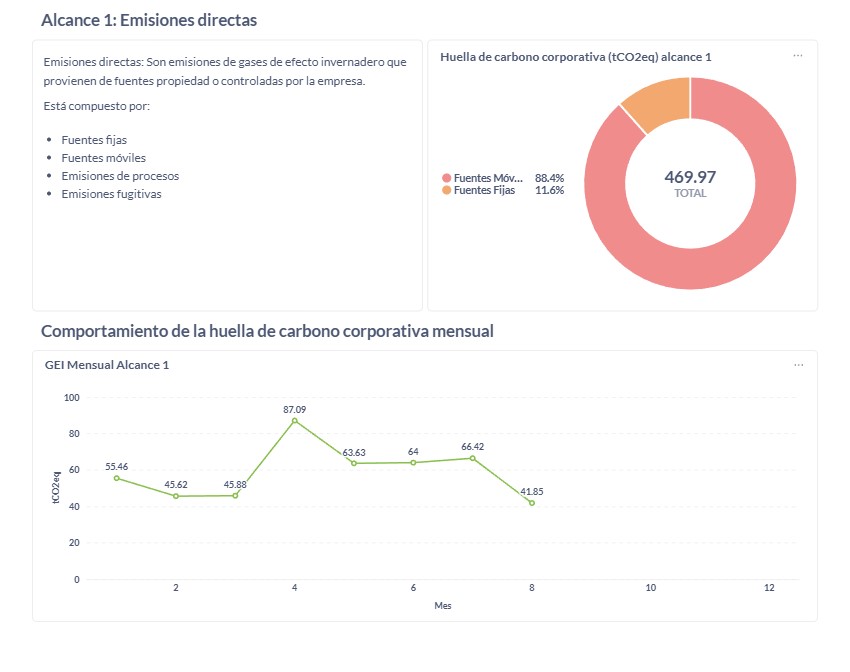Select the Fuentes Fijas legend label

[484, 190]
